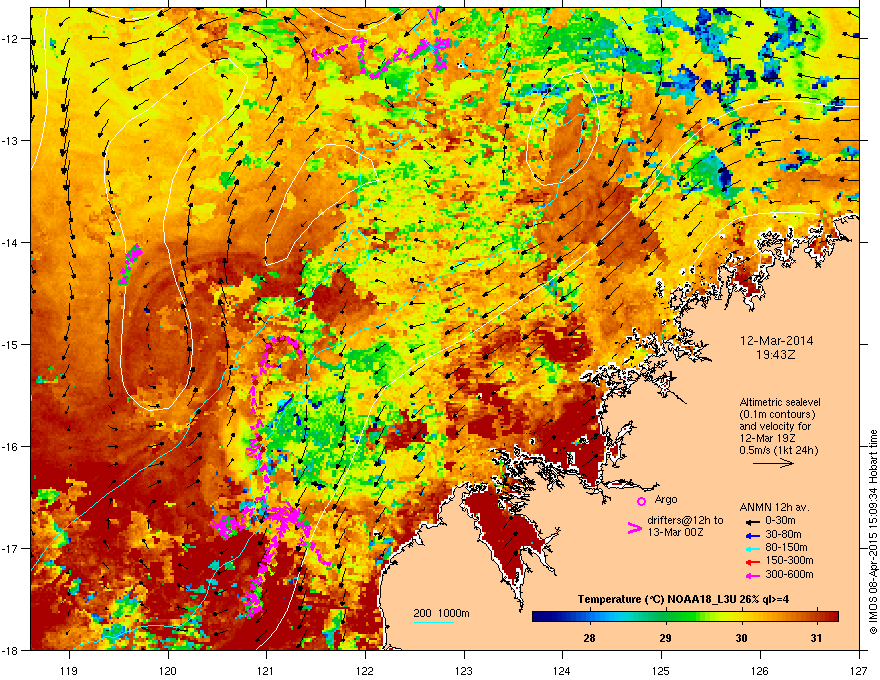Click the '29' color bar tick label
The image size is (880, 680).
pos(665,638)
